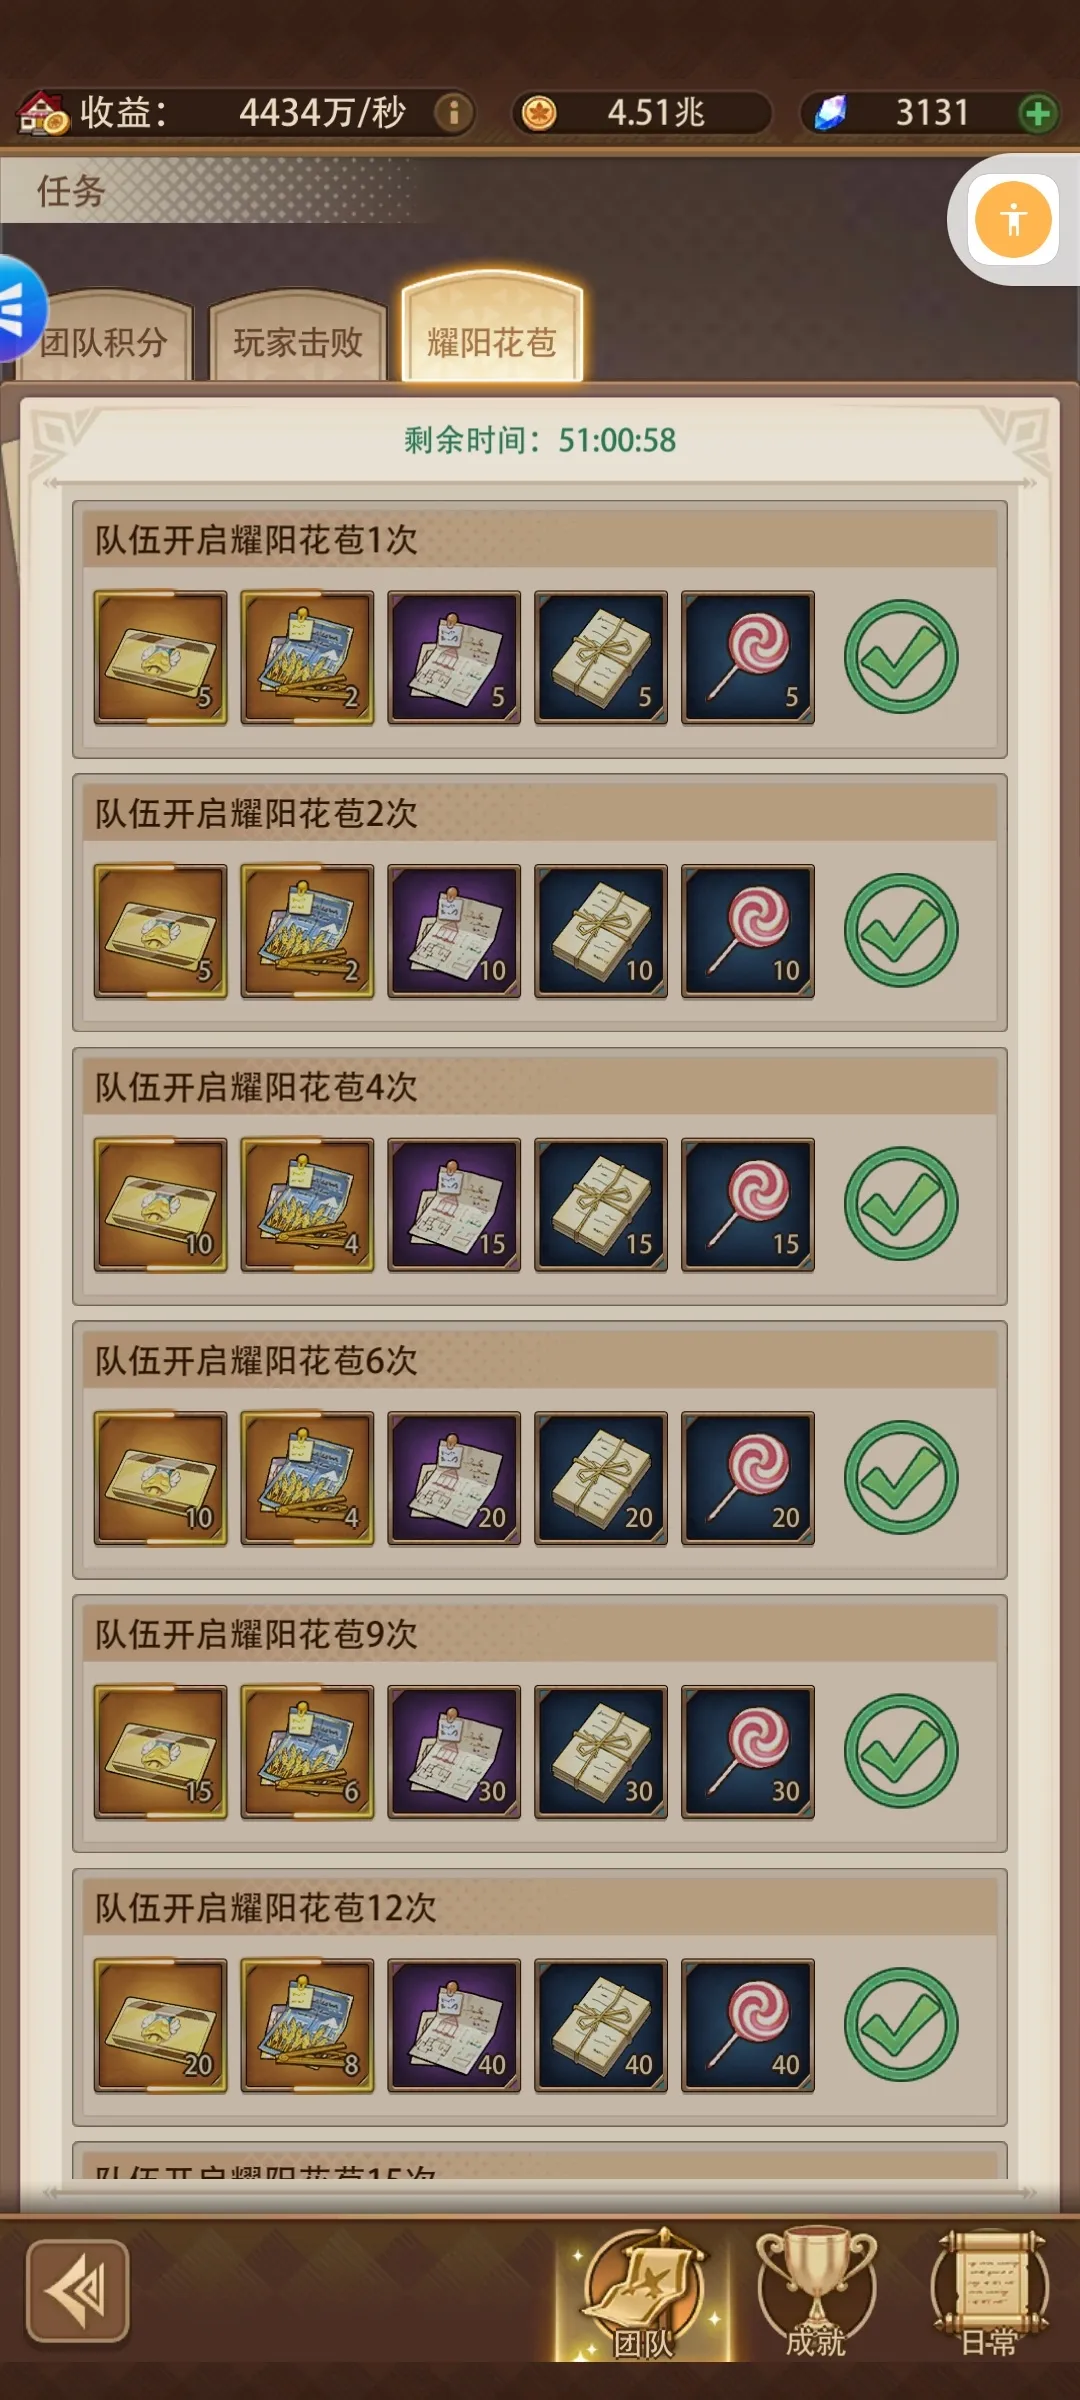
Task: Tap the lollipop reward in 1次 task
Action: point(748,657)
